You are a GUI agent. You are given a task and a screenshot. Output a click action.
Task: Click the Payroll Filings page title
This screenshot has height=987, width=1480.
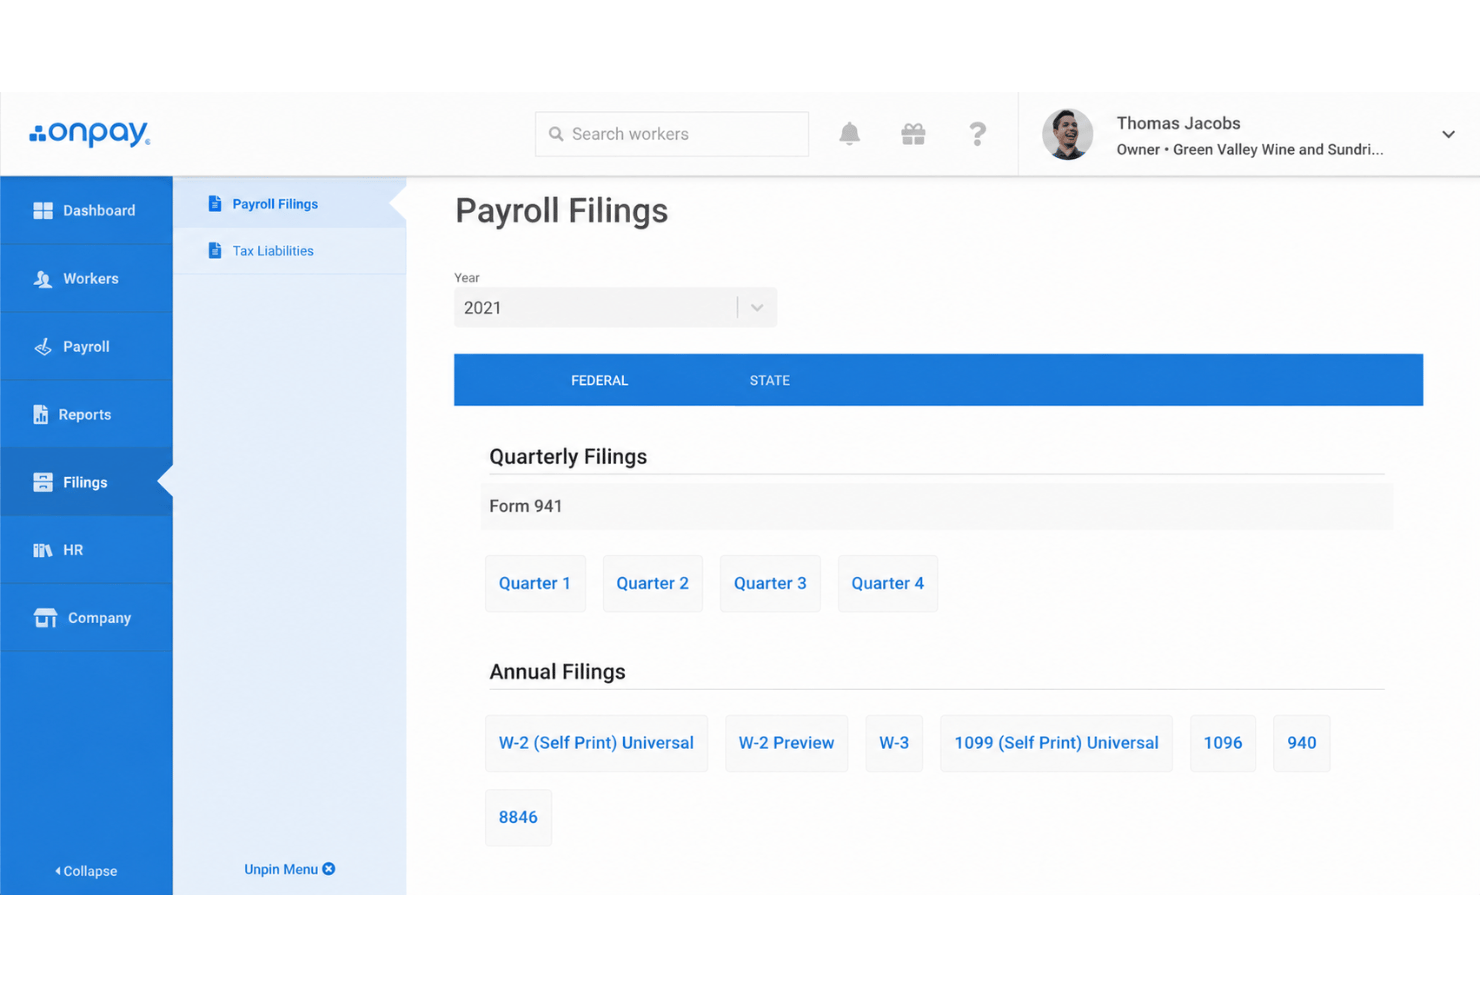tap(562, 211)
